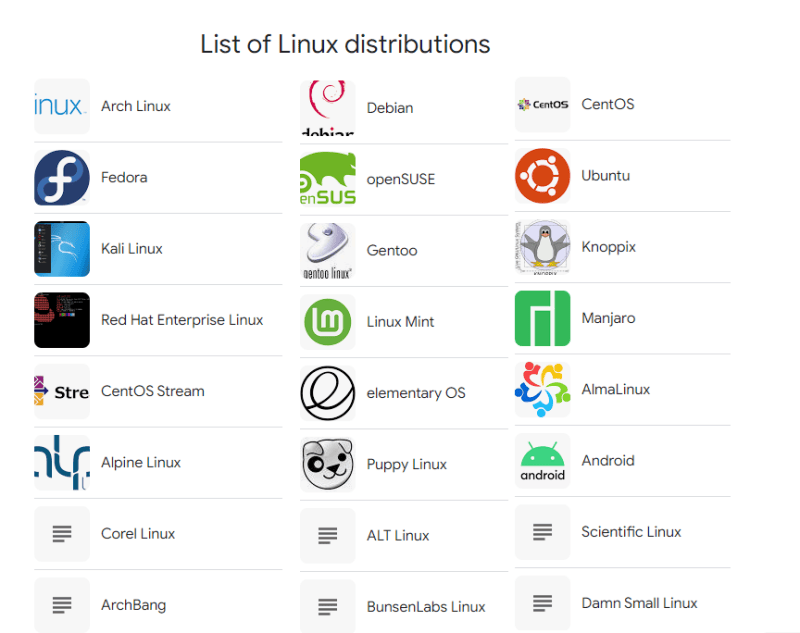Select the Ubuntu text label
Viewport: 800px width, 633px height.
[x=606, y=175]
